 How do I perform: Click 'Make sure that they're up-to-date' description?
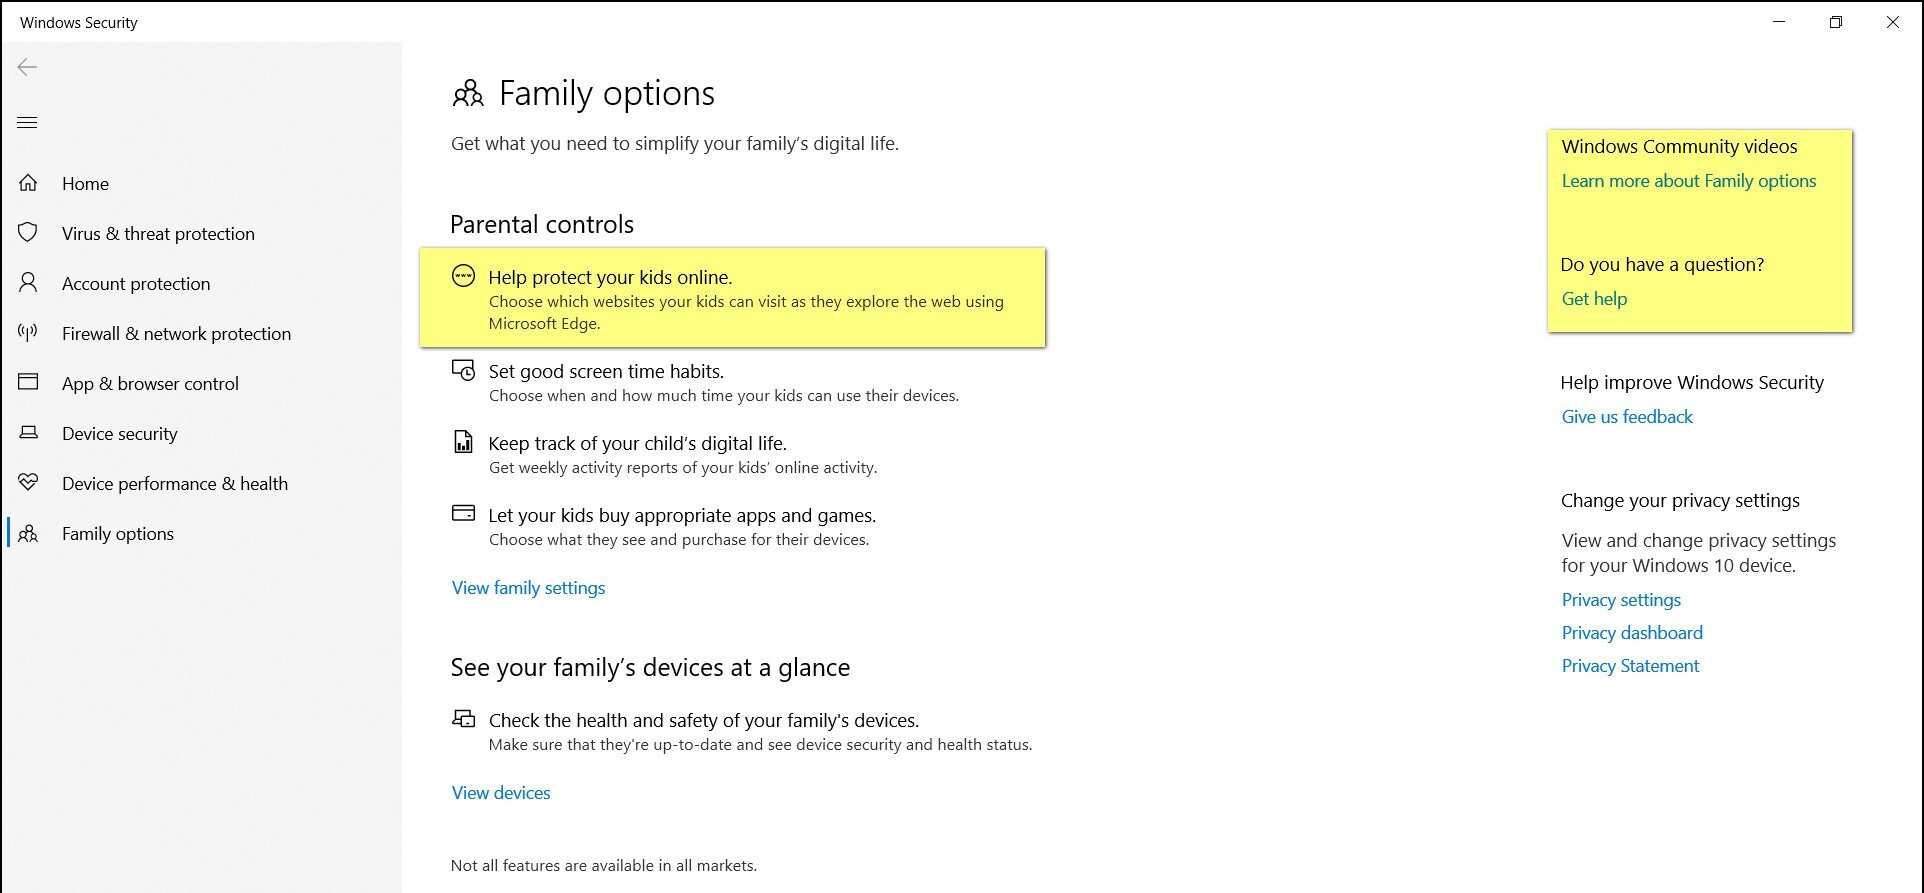click(760, 745)
